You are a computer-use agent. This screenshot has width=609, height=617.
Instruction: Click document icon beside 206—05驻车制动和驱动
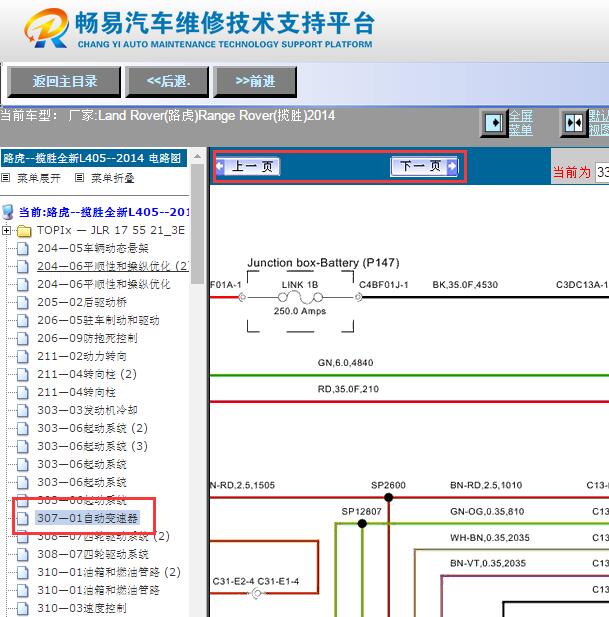click(23, 321)
